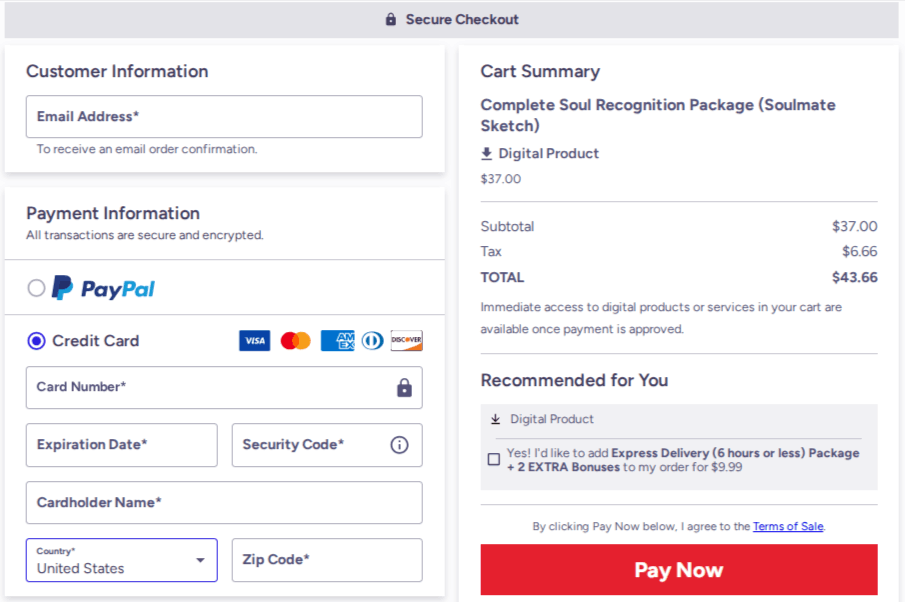Viewport: 905px width, 602px height.
Task: Click the lock icon in Card Number field
Action: click(404, 388)
